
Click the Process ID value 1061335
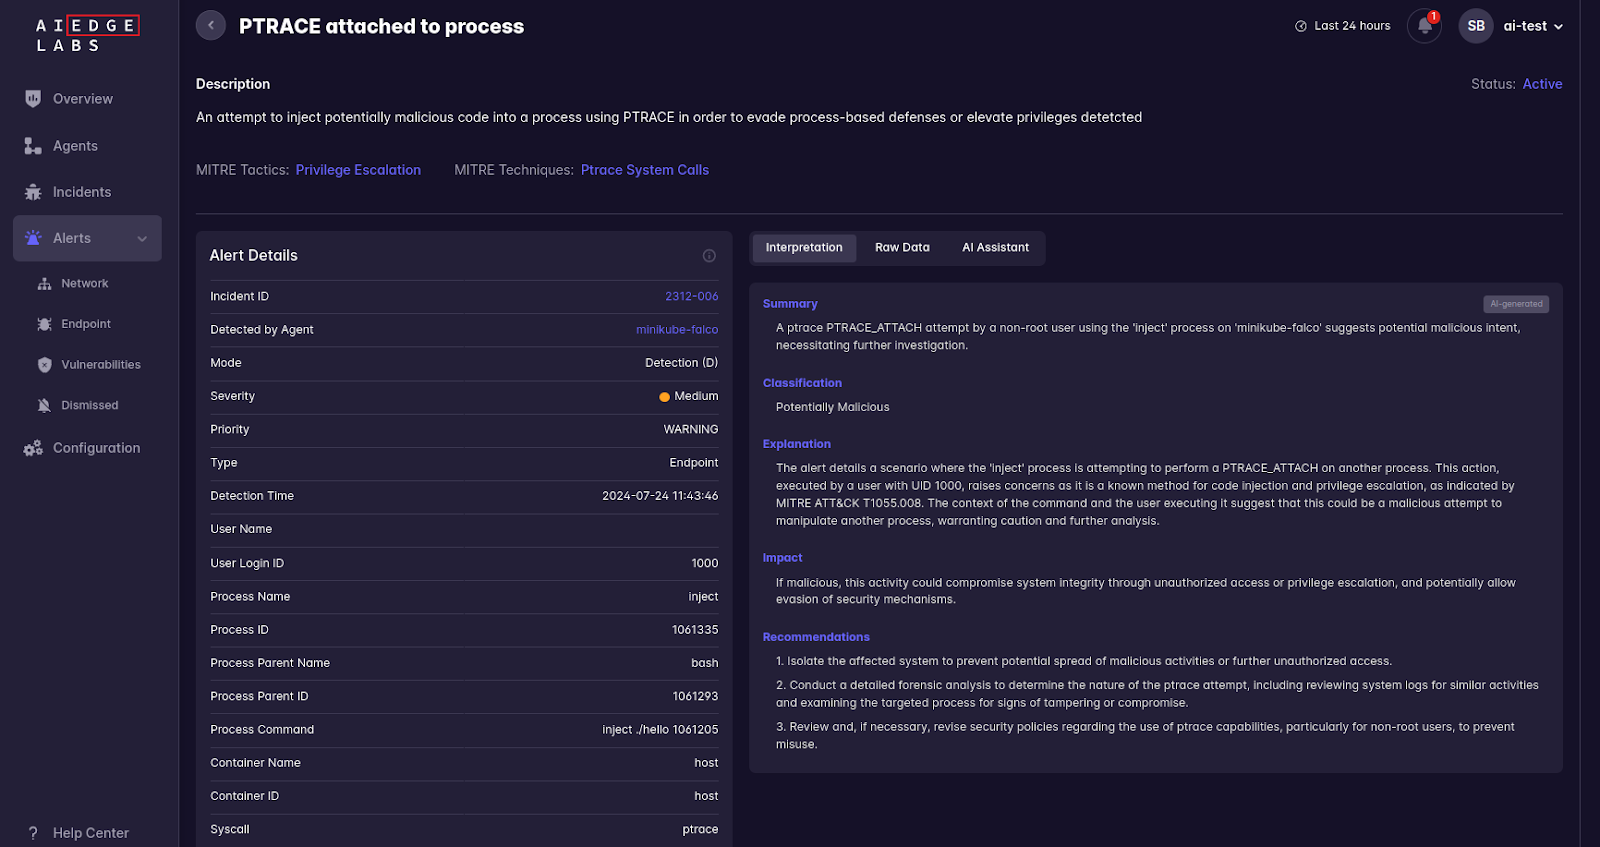(695, 630)
